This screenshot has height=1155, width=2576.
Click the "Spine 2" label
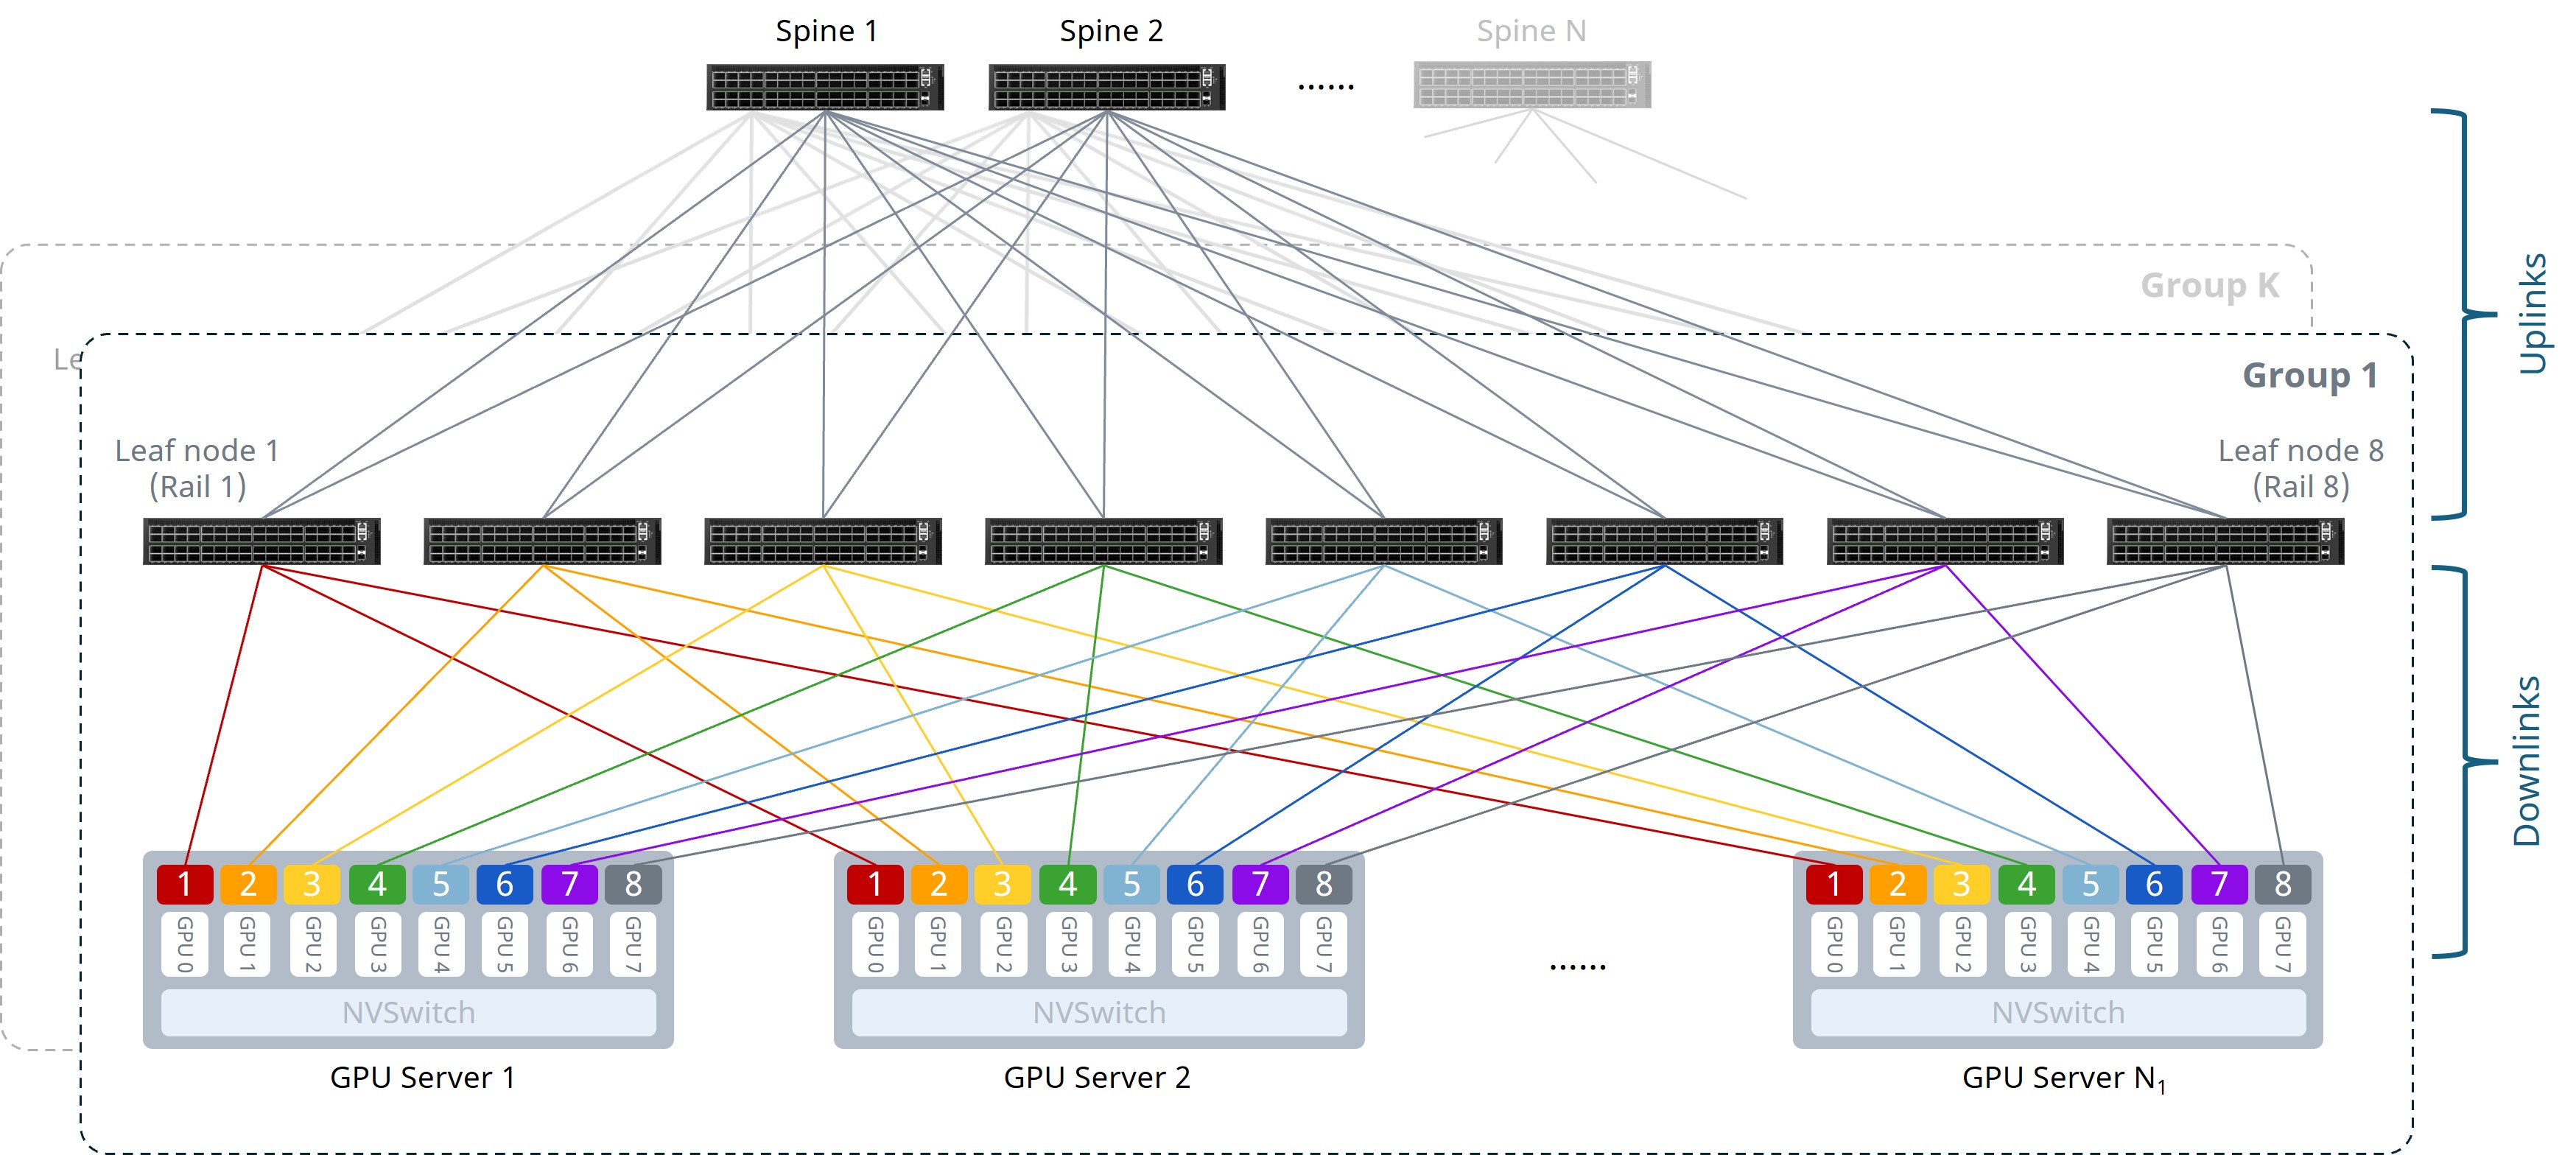(1111, 31)
